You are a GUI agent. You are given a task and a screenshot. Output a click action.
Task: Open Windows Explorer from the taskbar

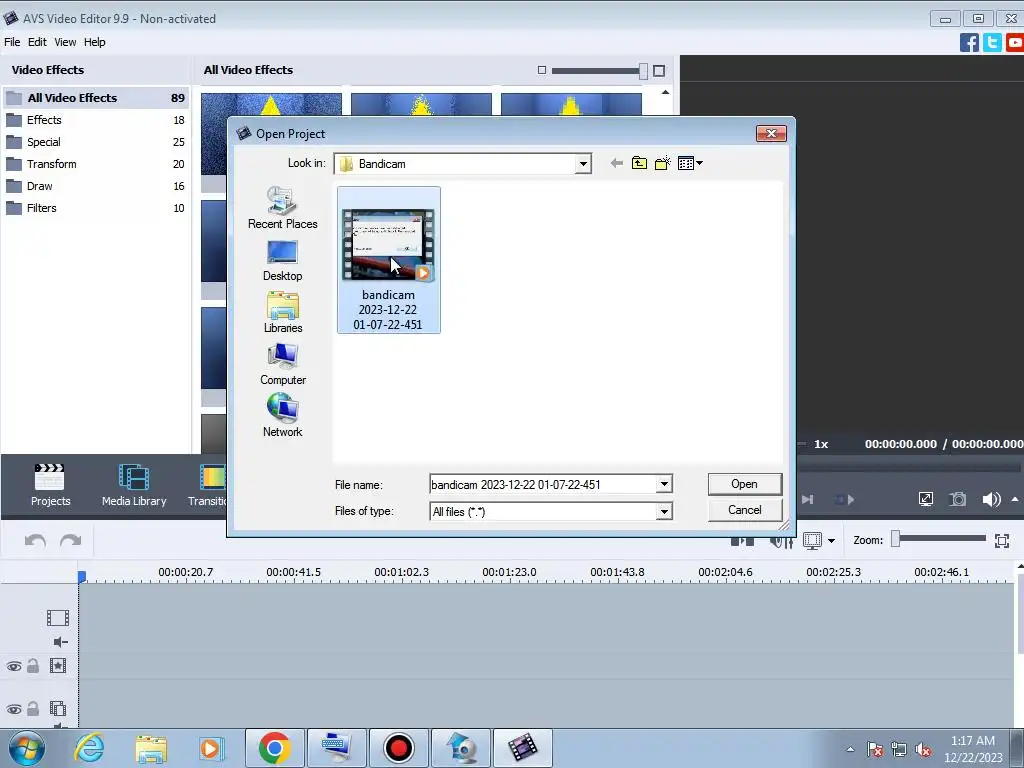(151, 748)
